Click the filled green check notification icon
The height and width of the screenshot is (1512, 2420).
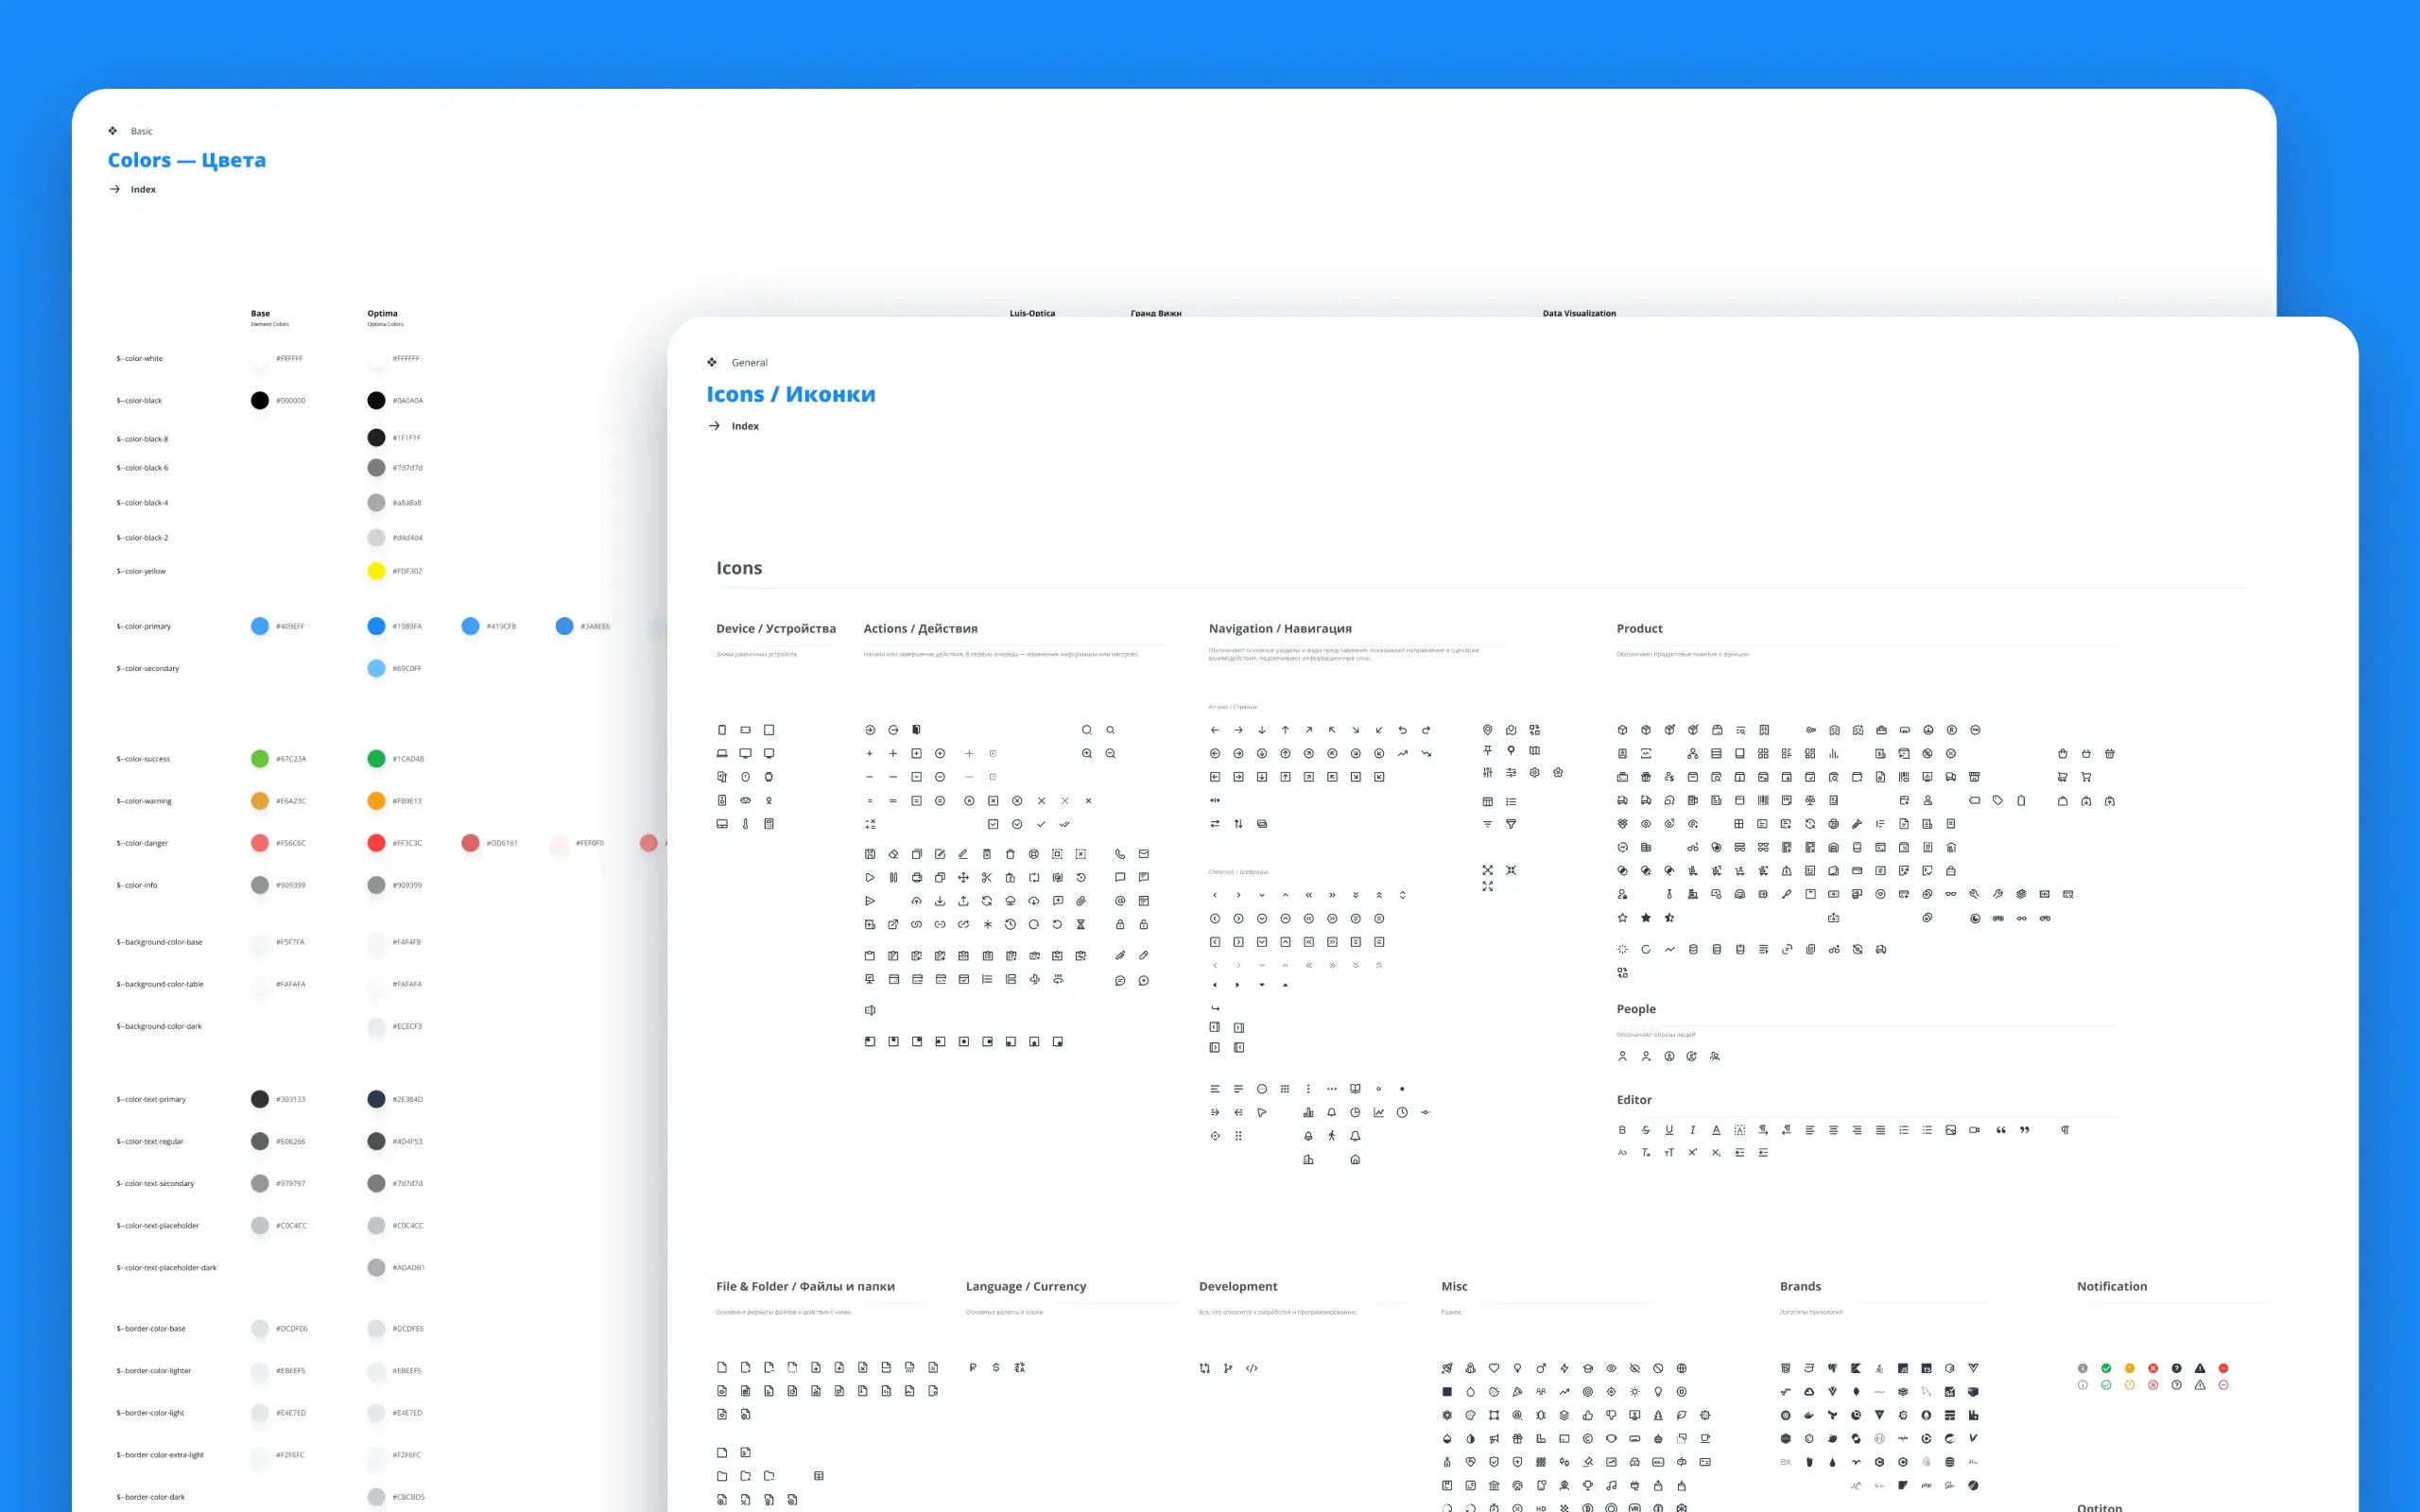[2106, 1369]
